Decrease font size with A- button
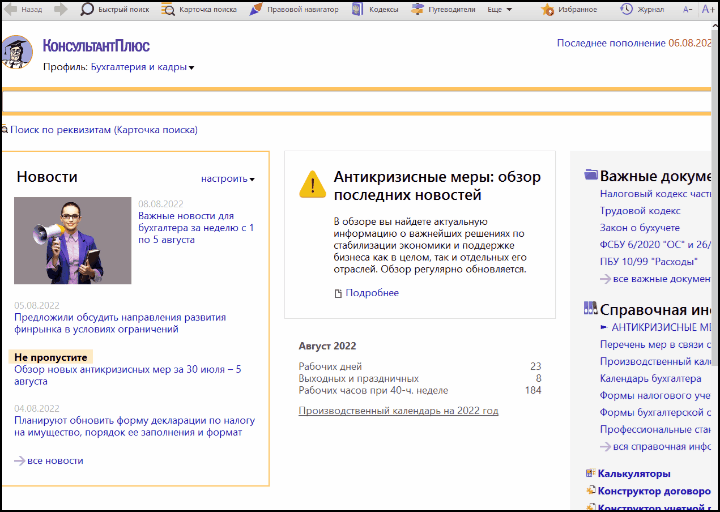The image size is (720, 512). tap(687, 9)
